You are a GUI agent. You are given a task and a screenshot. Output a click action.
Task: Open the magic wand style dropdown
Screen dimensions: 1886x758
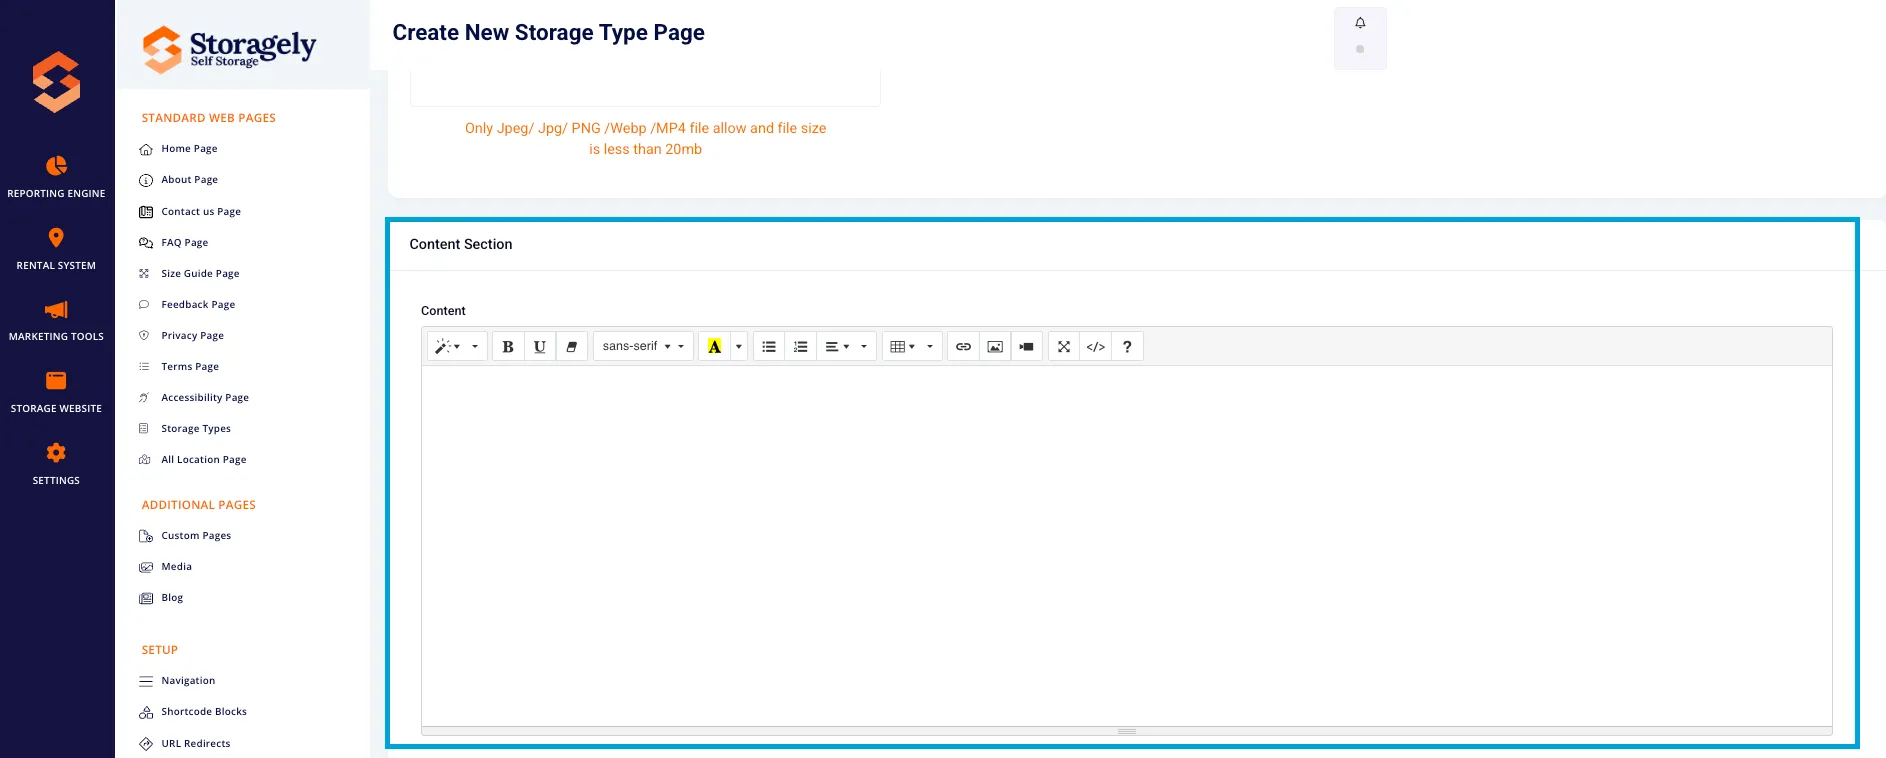(x=457, y=346)
